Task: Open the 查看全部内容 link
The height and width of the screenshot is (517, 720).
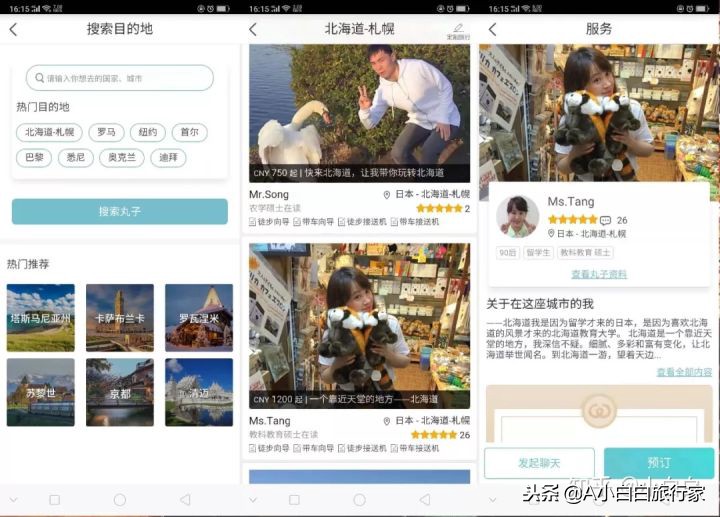Action: coord(684,372)
